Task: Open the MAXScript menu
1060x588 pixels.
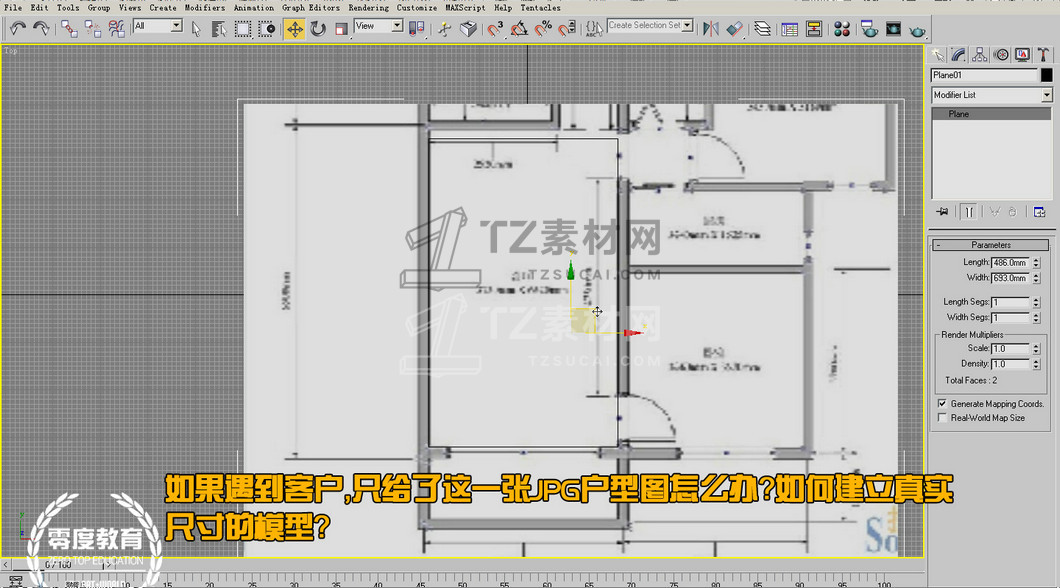Action: pos(465,7)
